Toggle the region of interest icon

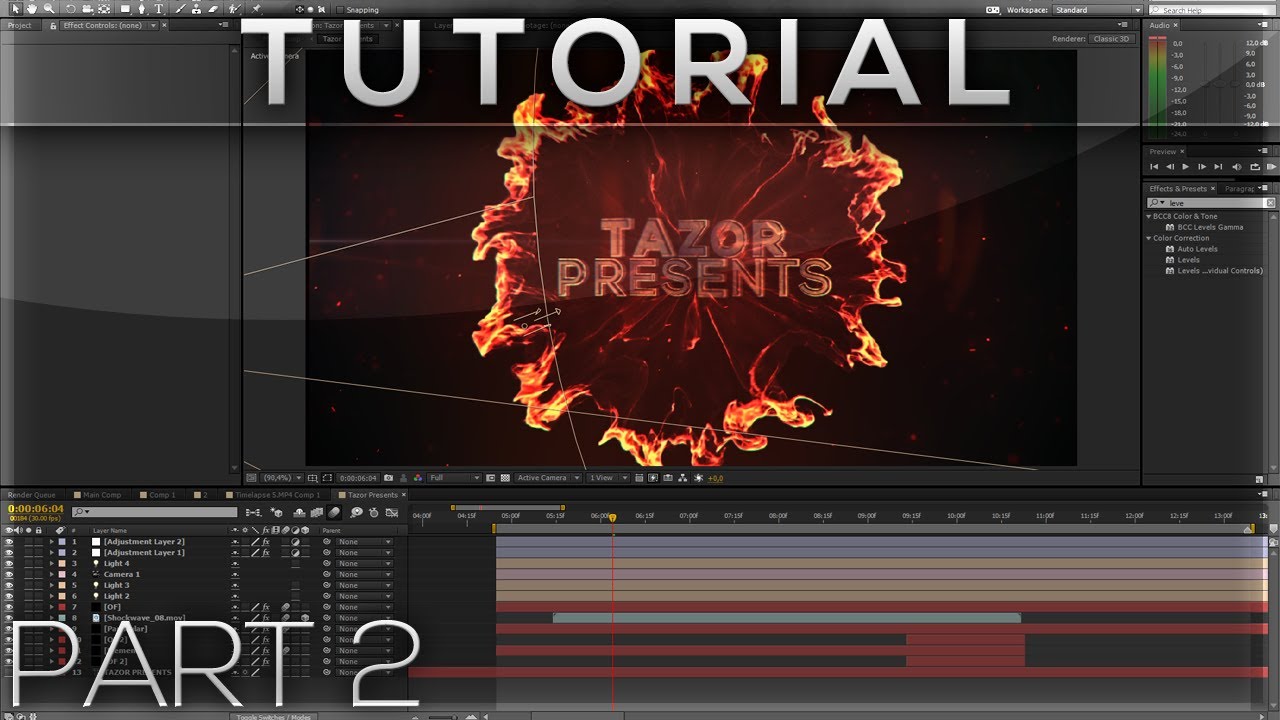(490, 478)
